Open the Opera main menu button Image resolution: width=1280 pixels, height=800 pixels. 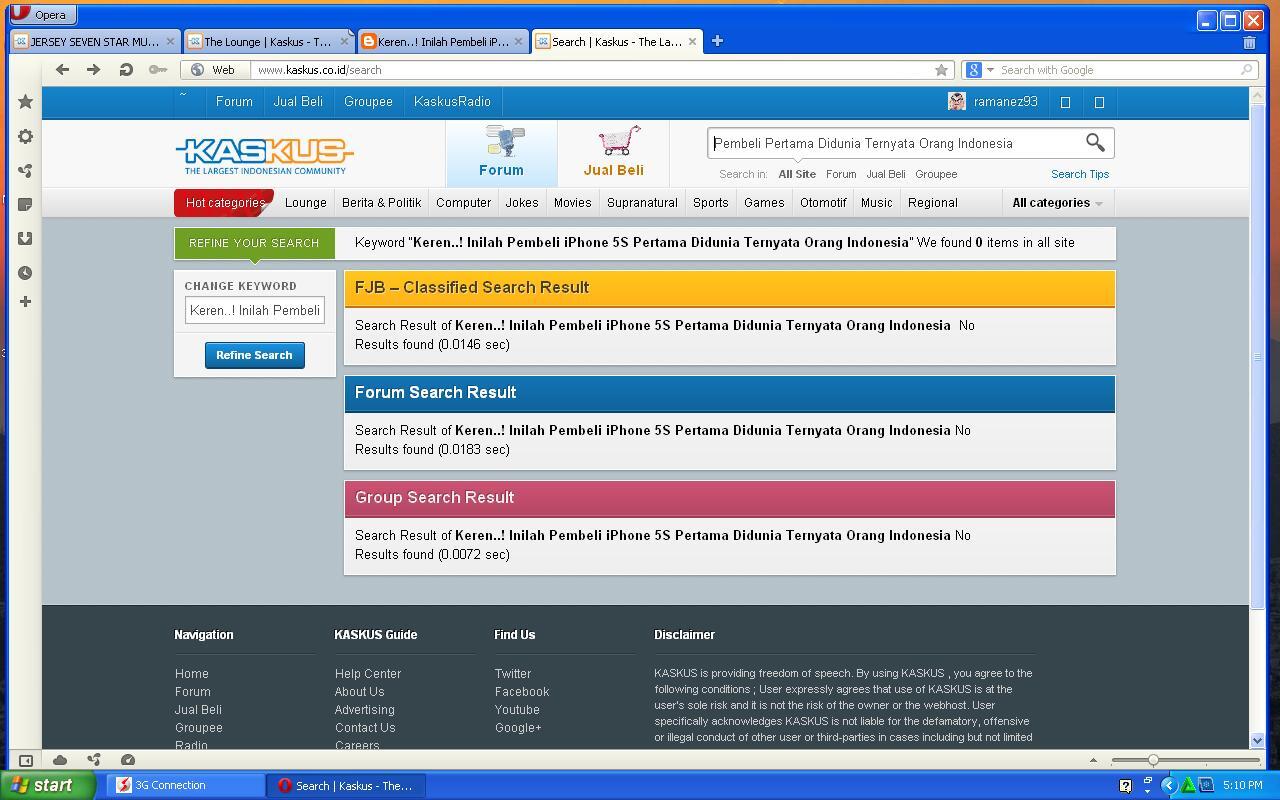click(x=41, y=15)
